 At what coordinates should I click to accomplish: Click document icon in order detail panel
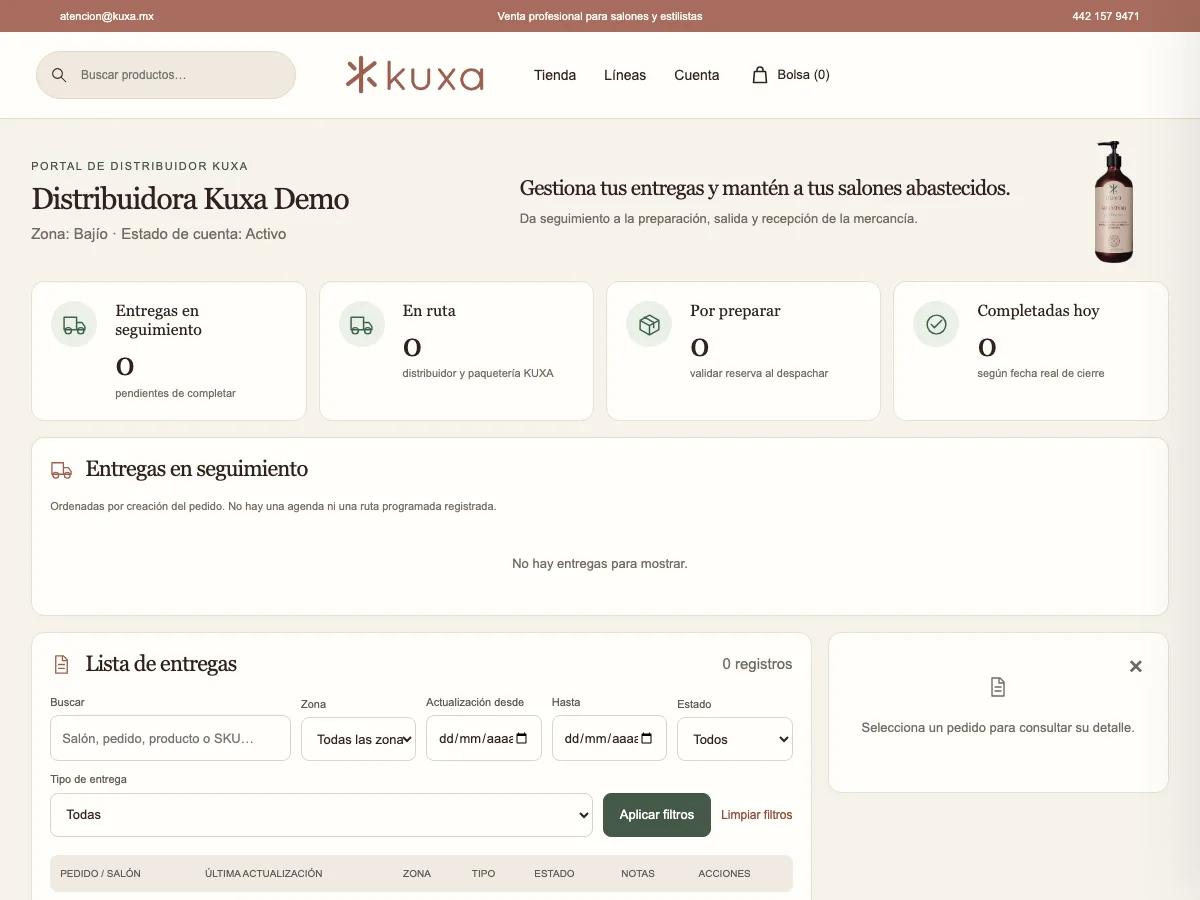(998, 687)
